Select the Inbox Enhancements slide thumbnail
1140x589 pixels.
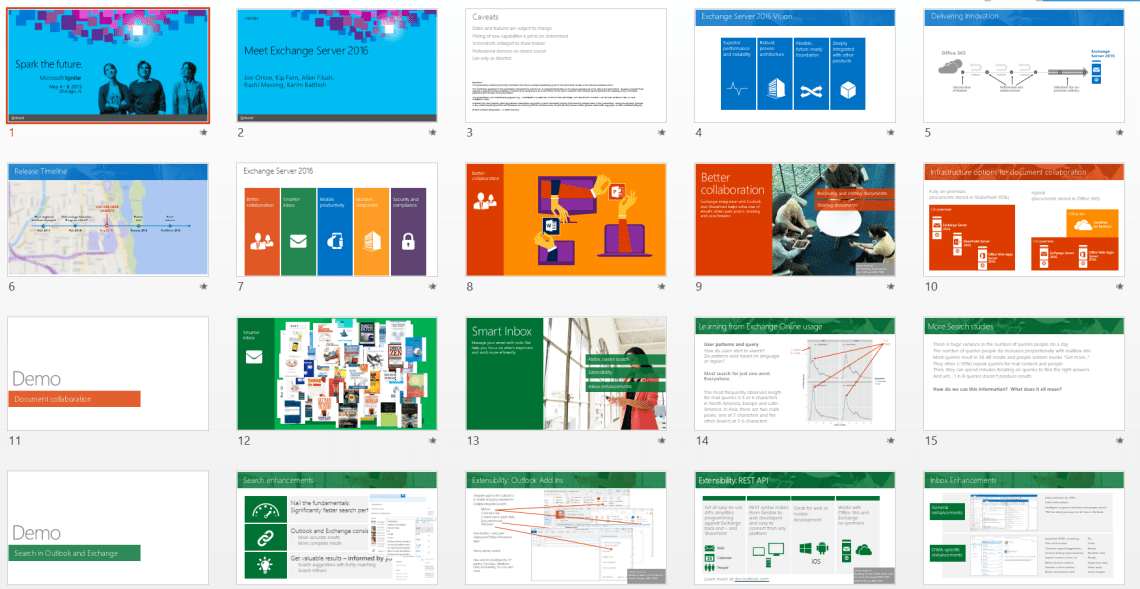point(1024,527)
